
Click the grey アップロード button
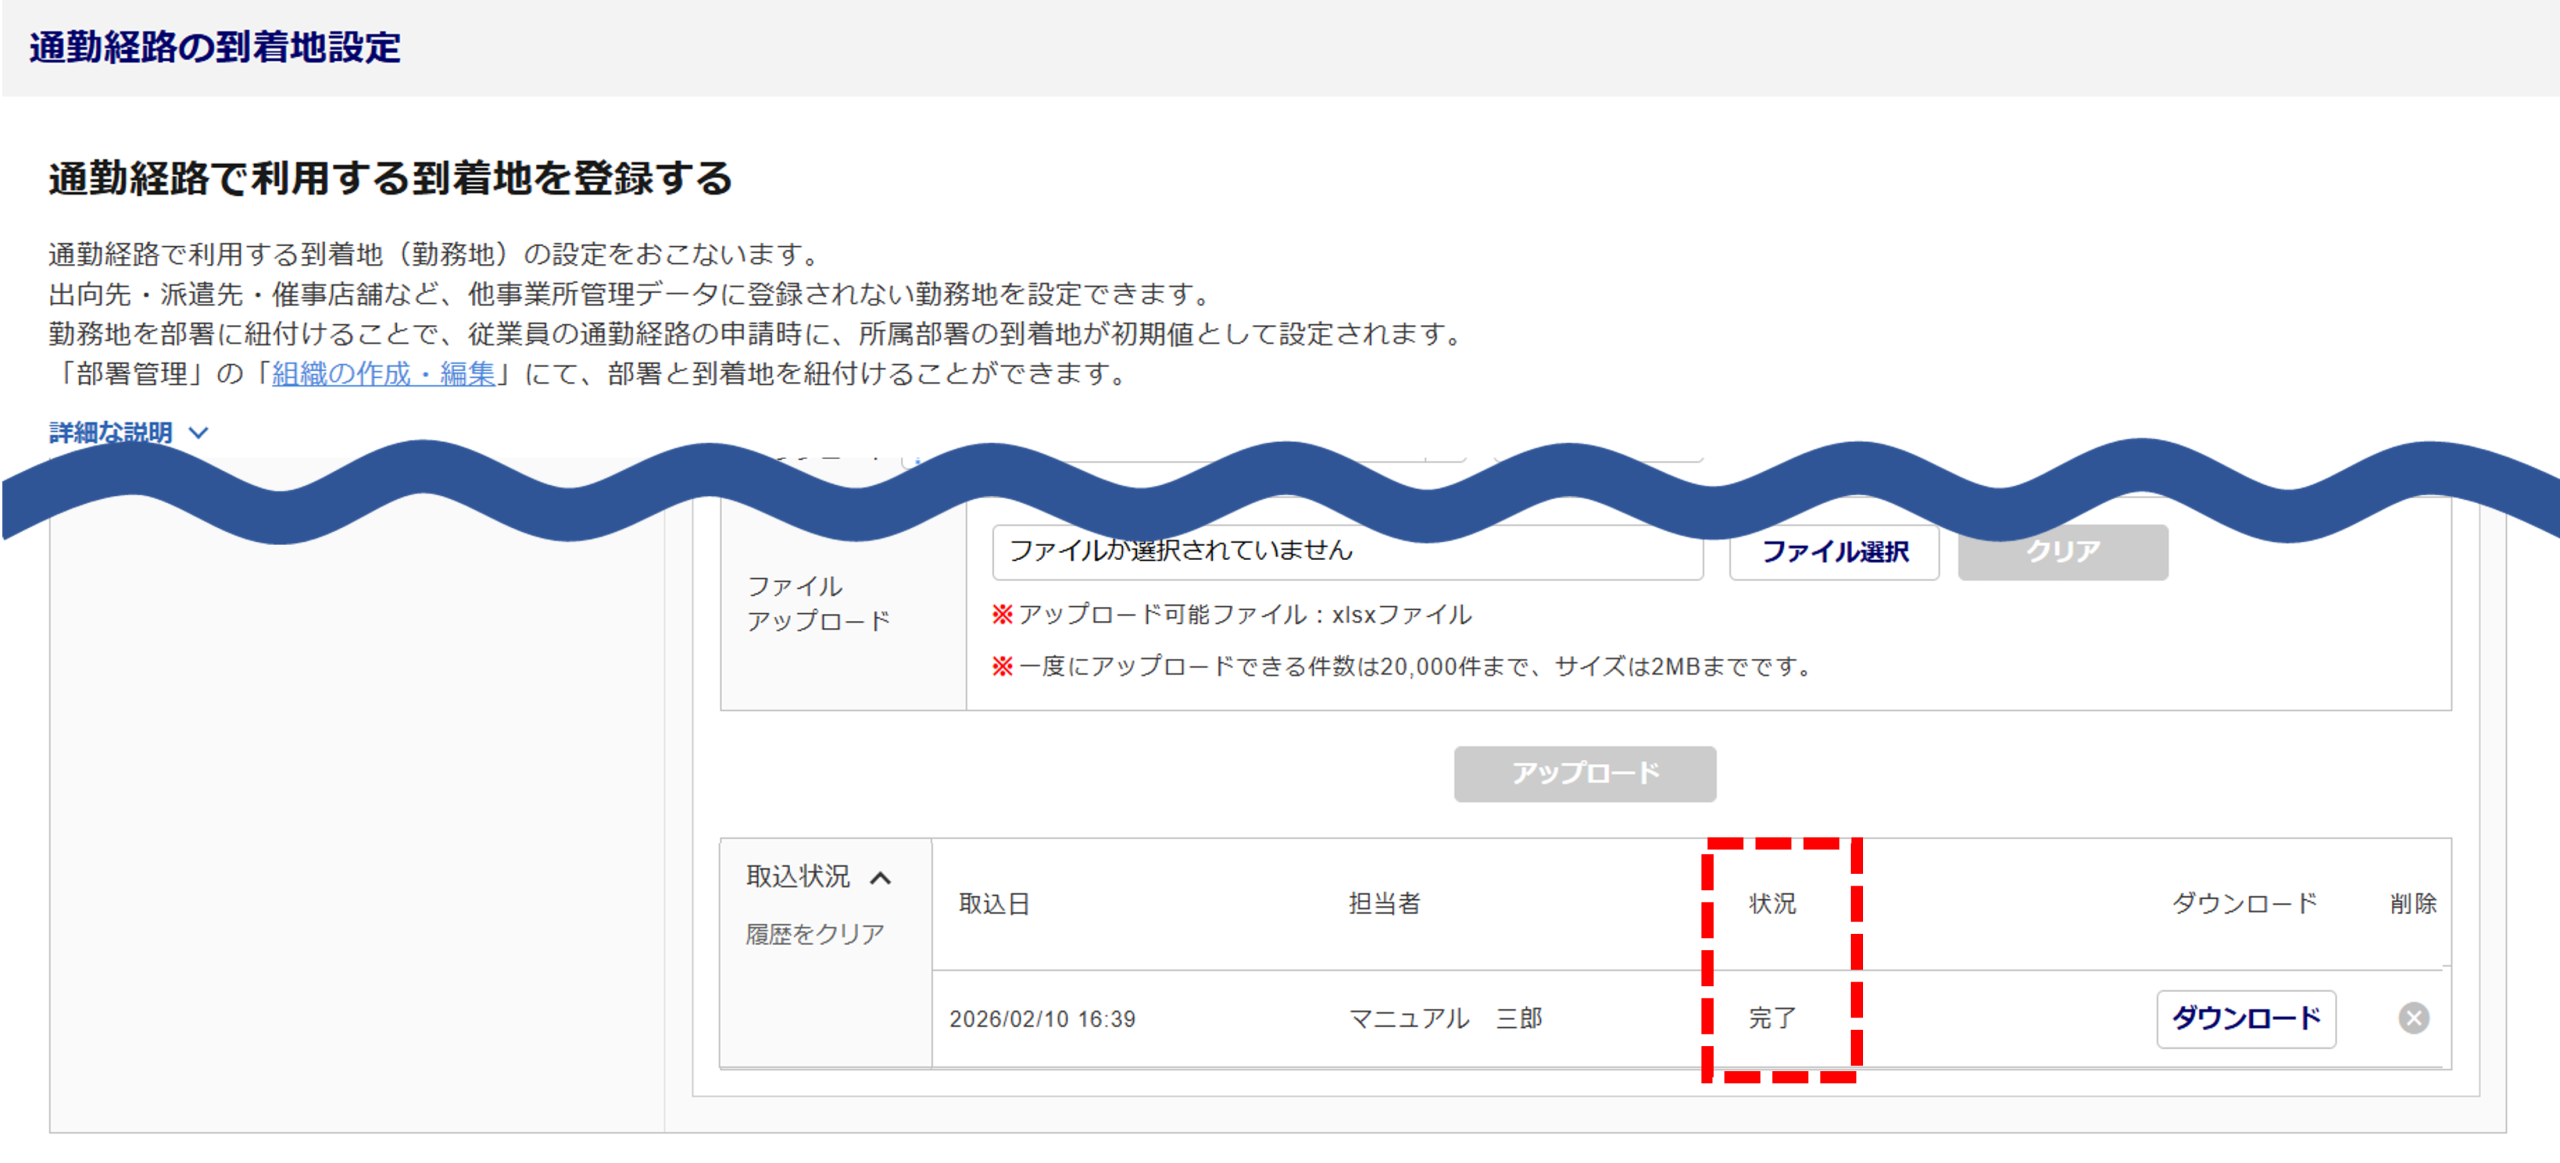tap(1584, 773)
